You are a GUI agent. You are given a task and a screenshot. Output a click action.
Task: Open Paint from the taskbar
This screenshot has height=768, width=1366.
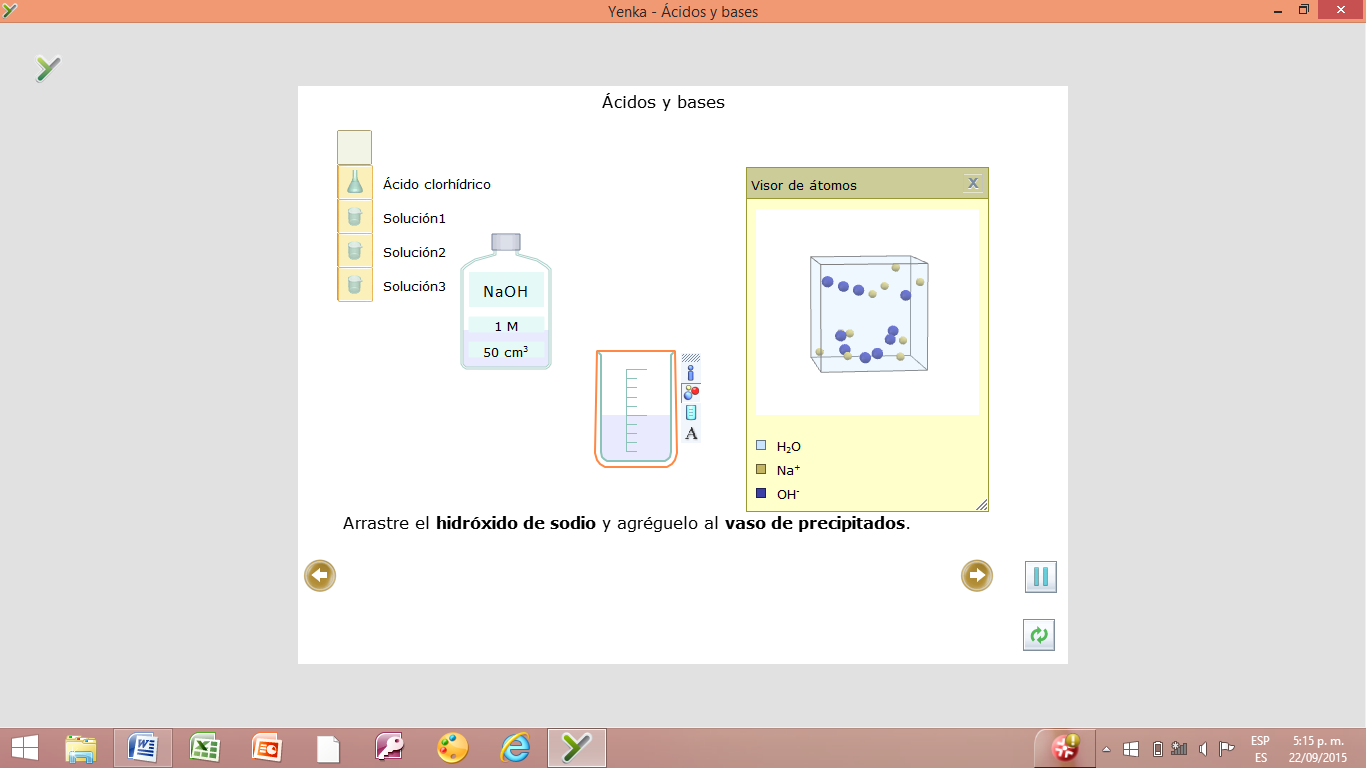453,747
